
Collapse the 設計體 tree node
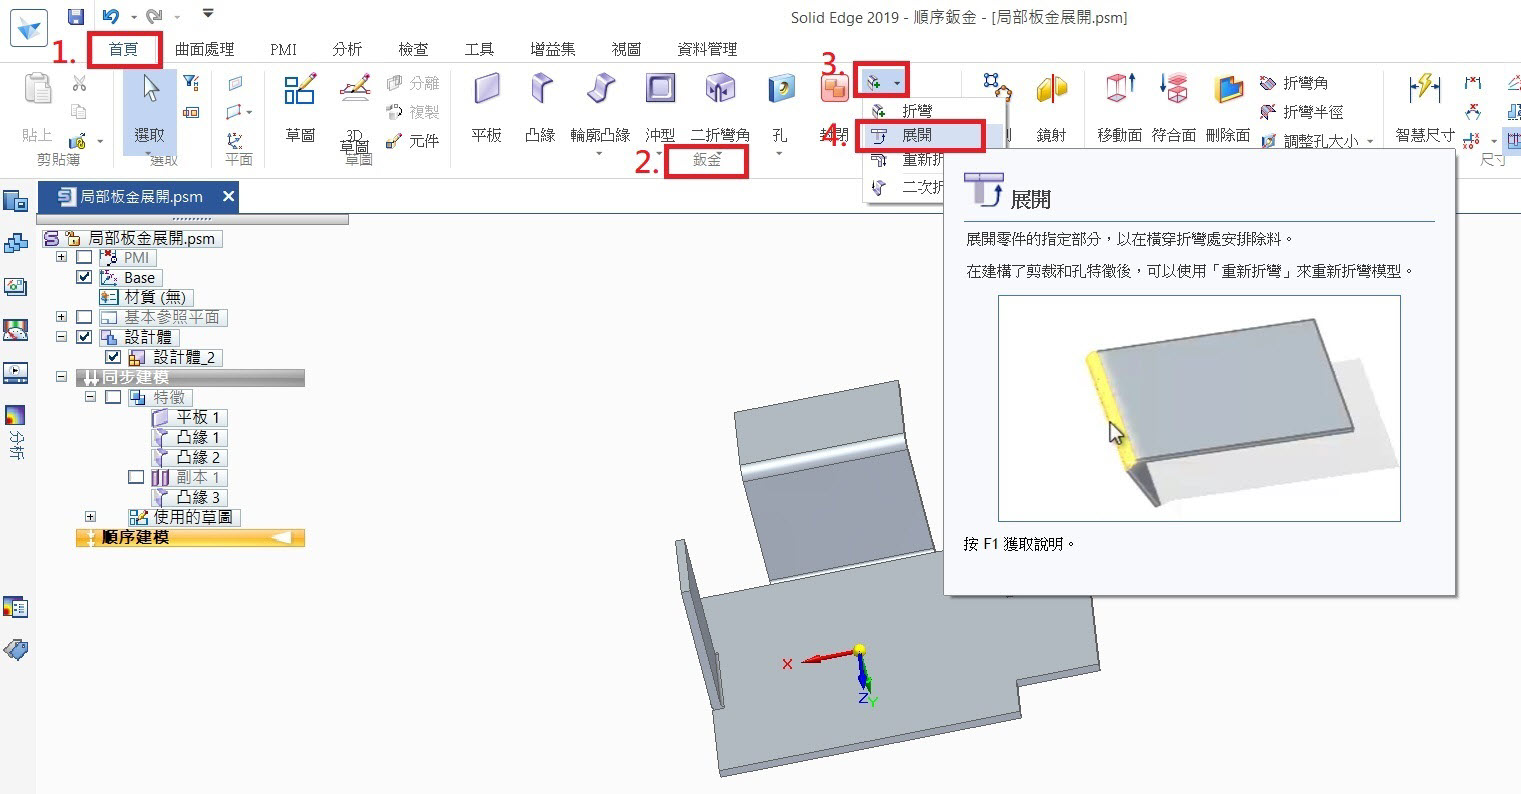pos(62,338)
